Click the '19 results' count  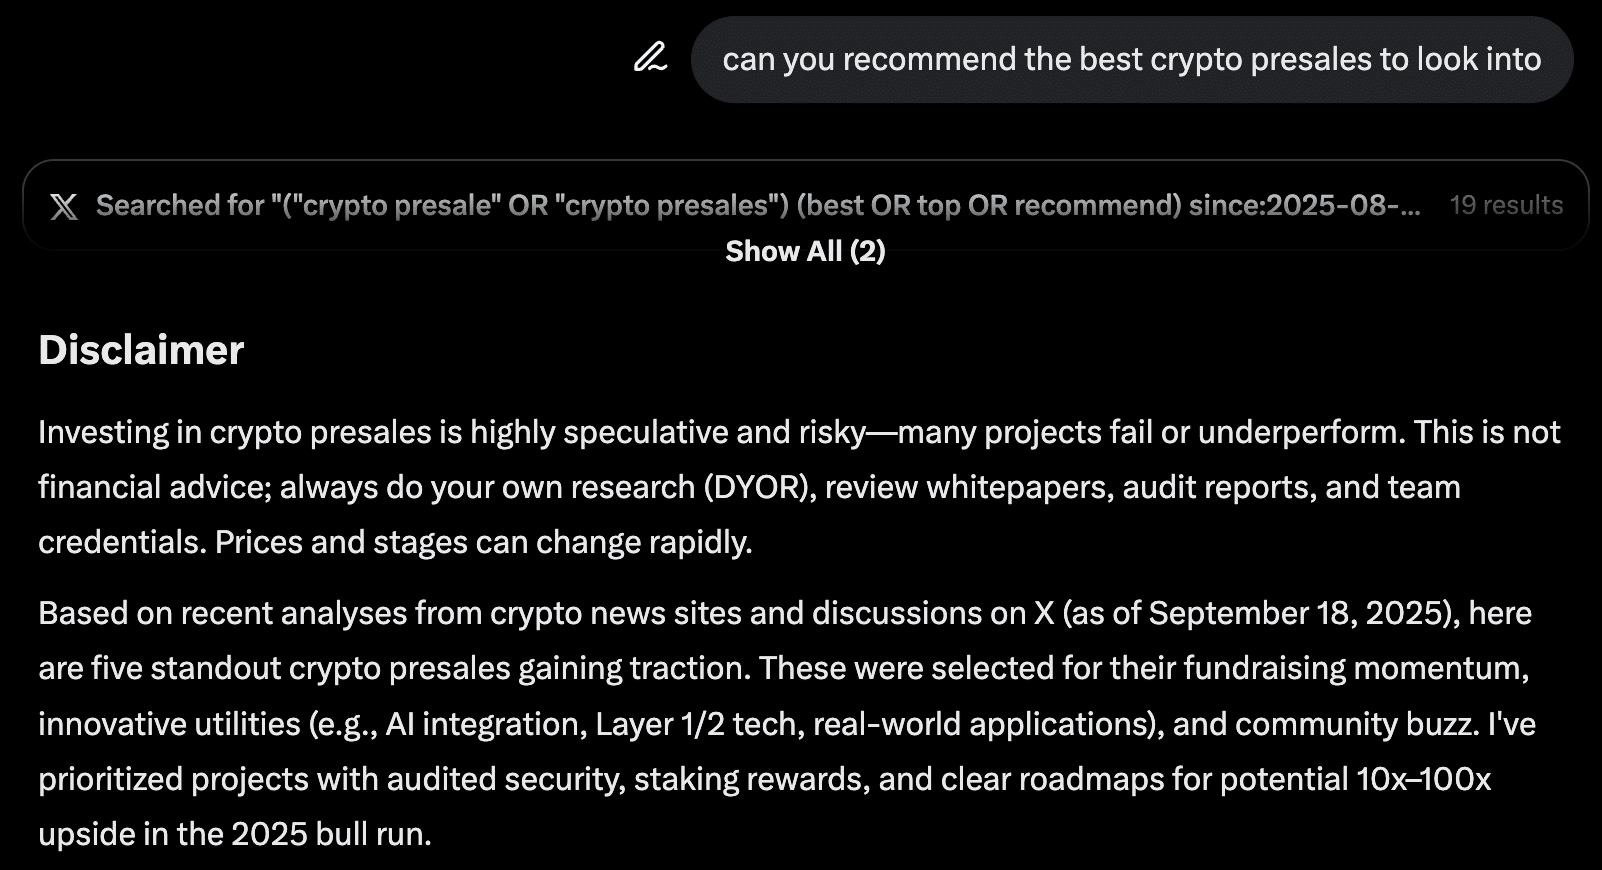[1506, 205]
